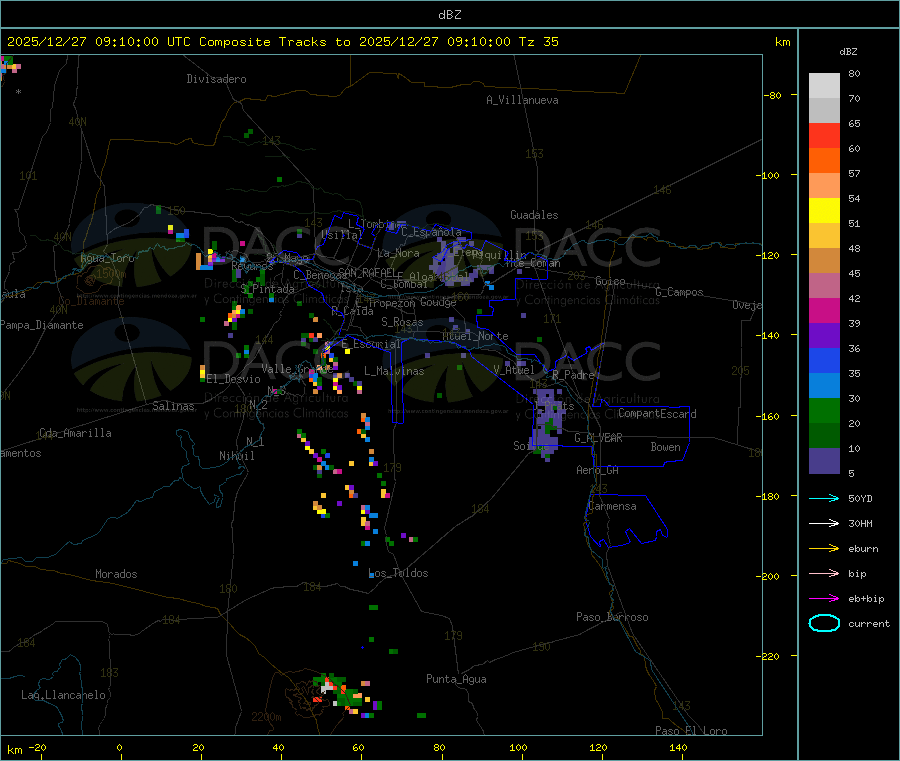Click the Morados map label
The image size is (900, 761).
116,574
